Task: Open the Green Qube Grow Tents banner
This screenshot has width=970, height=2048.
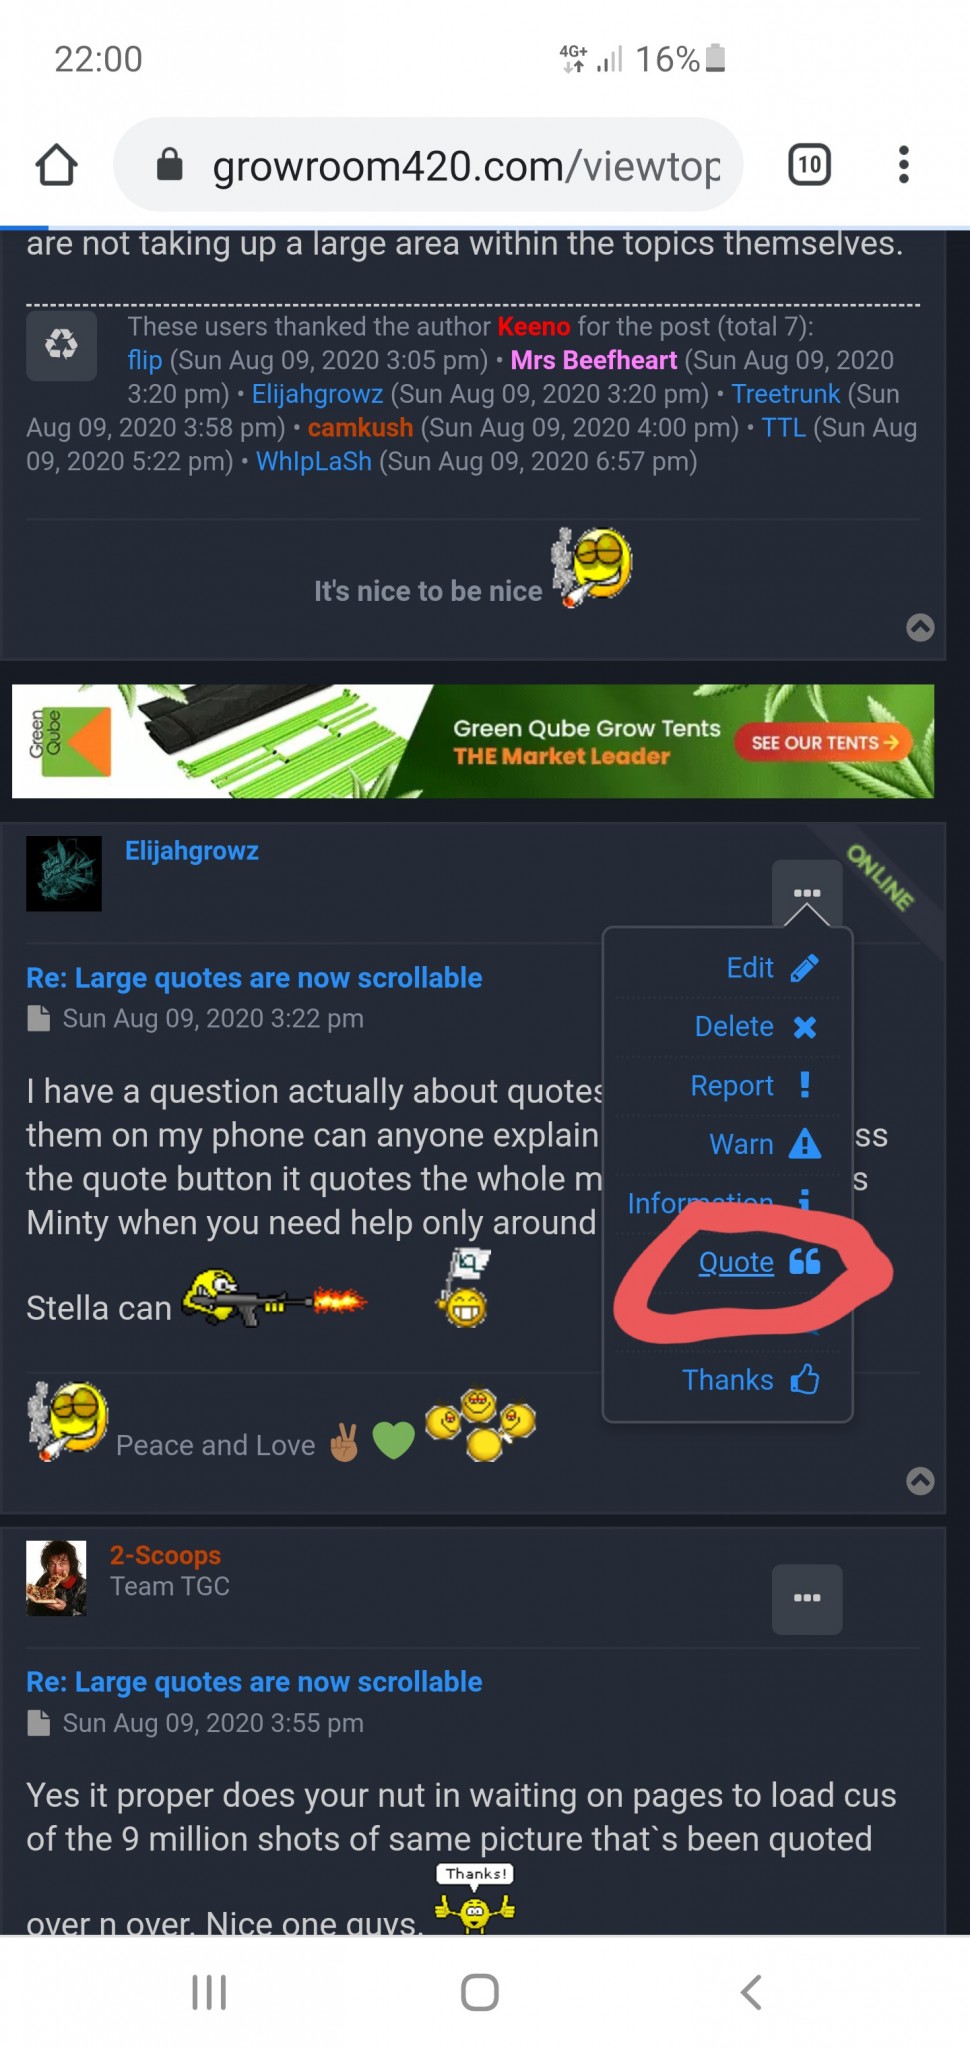Action: (x=473, y=741)
